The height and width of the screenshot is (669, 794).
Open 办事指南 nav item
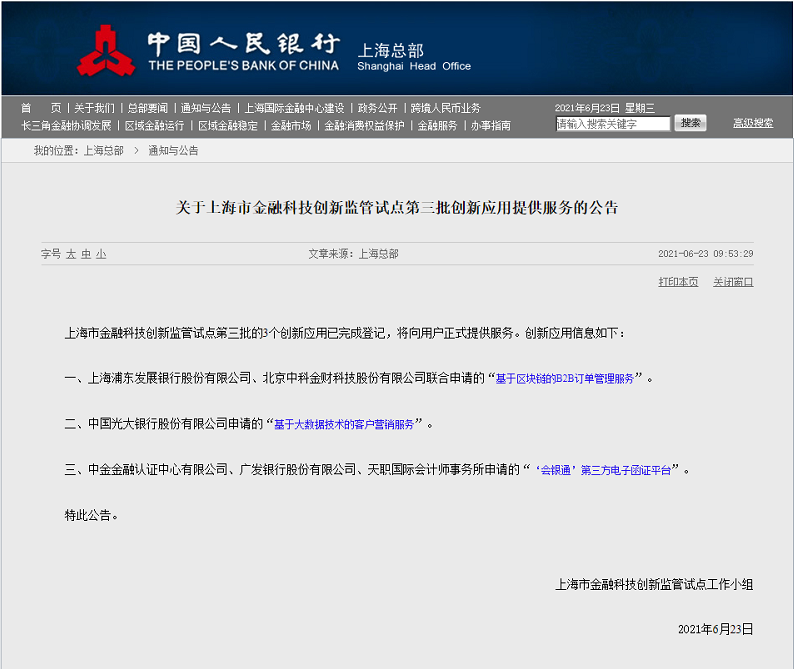[x=491, y=125]
